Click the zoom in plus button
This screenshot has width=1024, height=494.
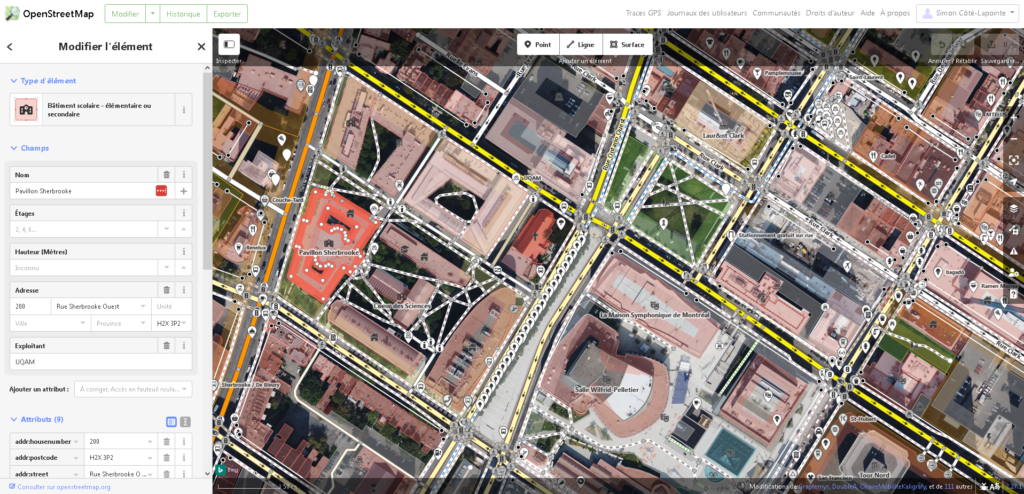1013,116
